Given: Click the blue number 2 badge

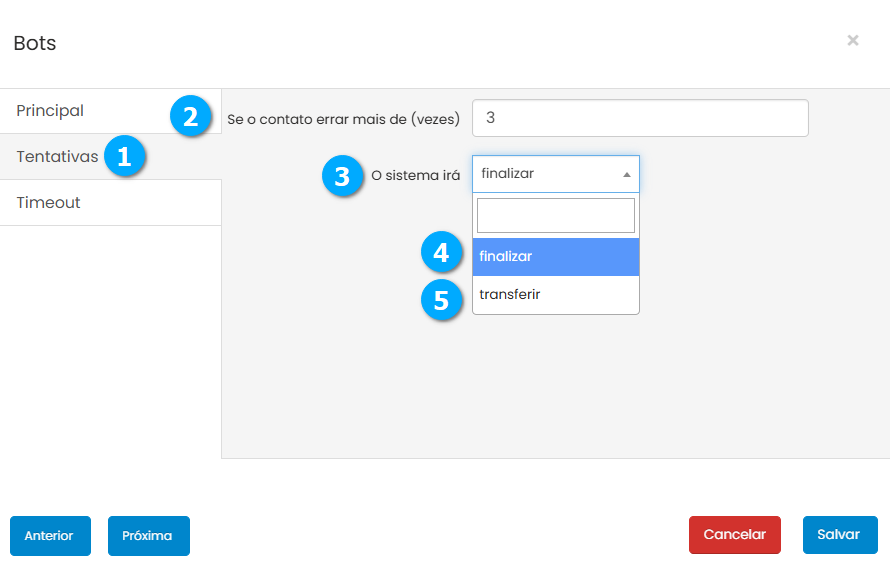Looking at the screenshot, I should click(x=190, y=116).
